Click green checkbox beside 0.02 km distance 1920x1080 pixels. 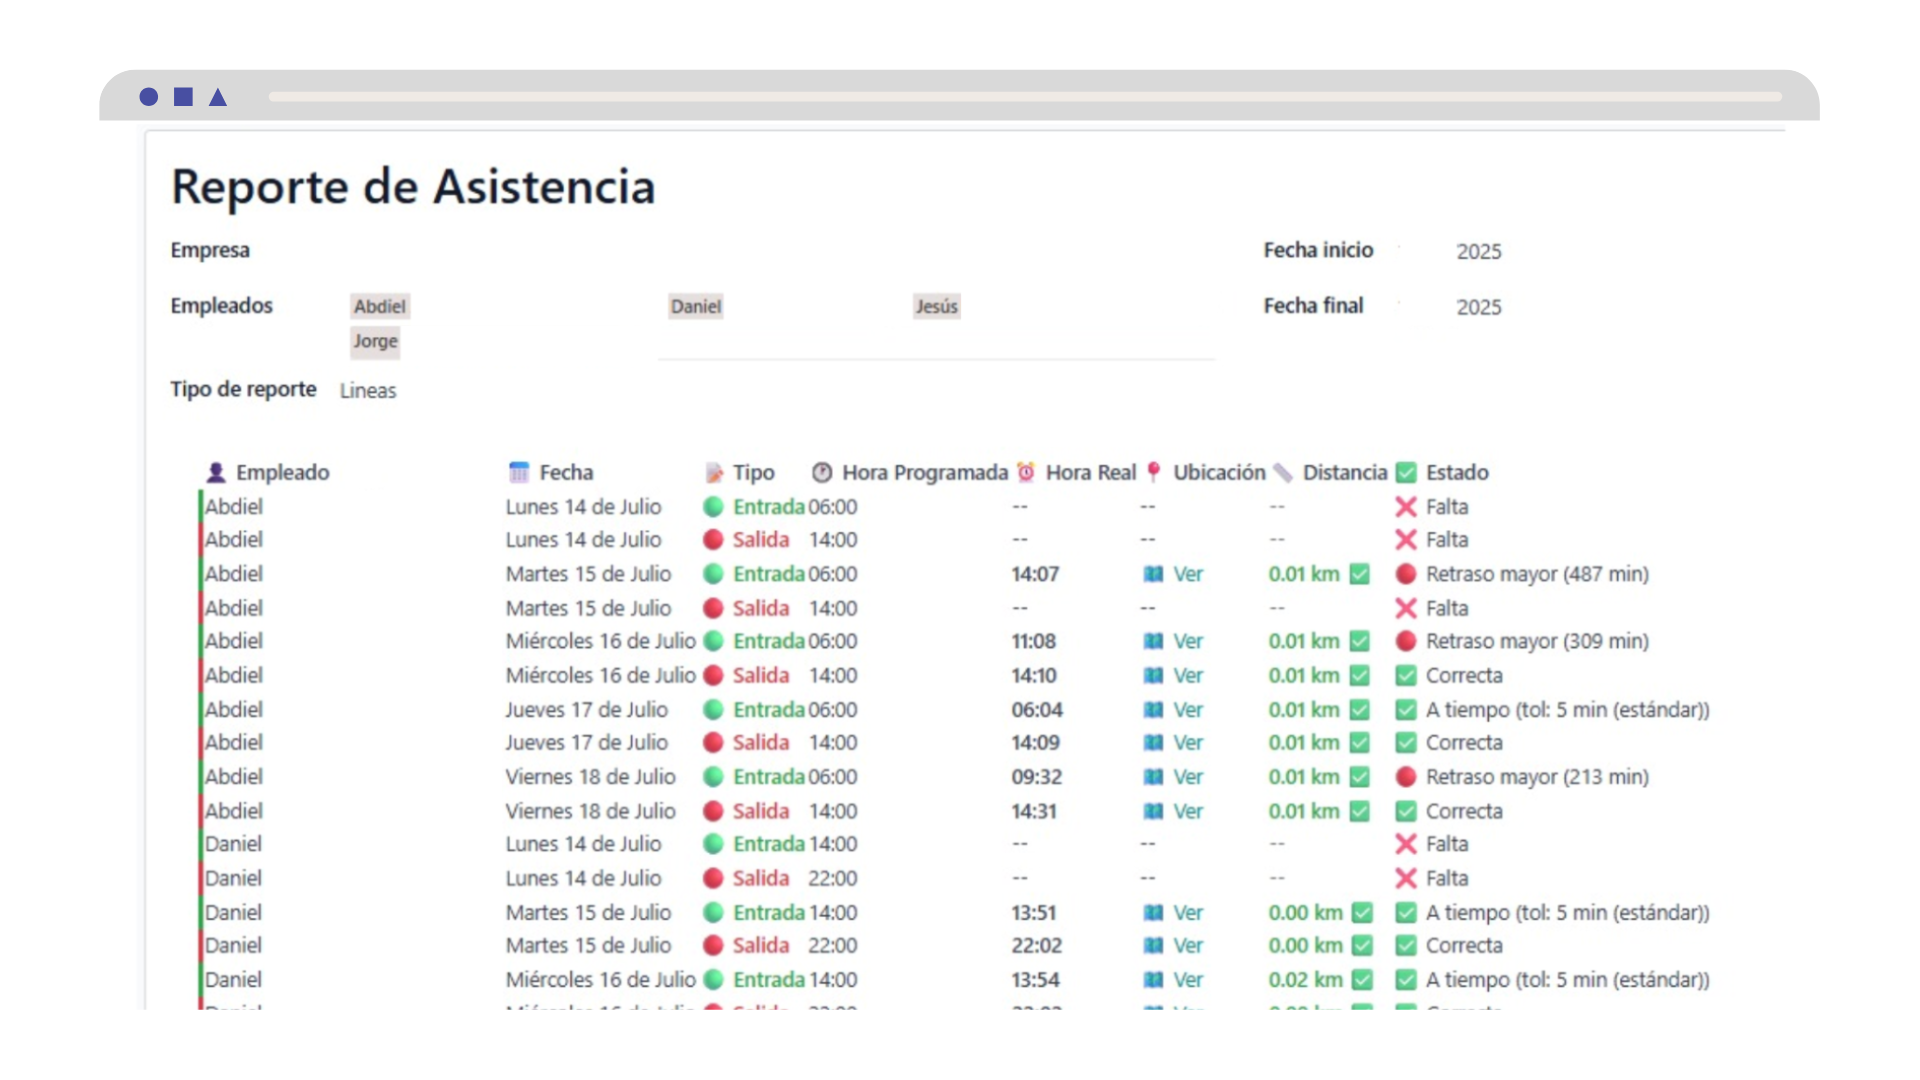(x=1362, y=980)
